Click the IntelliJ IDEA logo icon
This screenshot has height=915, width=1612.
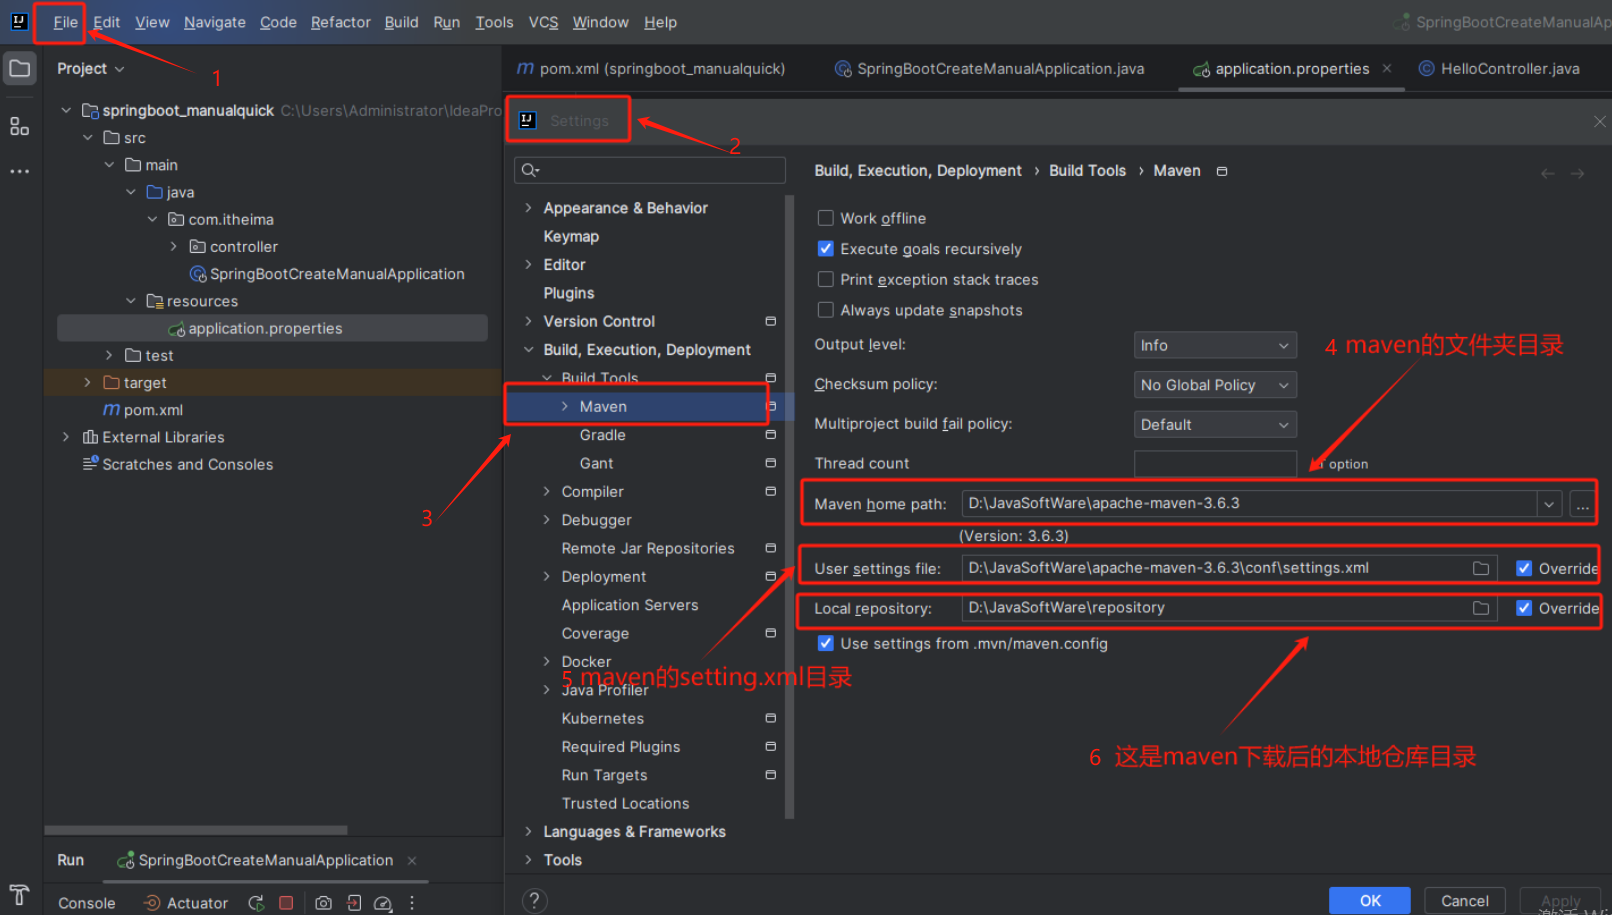click(x=19, y=21)
